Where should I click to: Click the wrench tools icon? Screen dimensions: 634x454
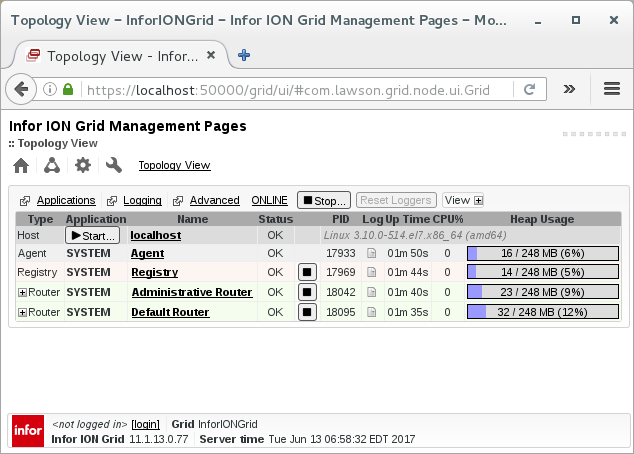(113, 165)
